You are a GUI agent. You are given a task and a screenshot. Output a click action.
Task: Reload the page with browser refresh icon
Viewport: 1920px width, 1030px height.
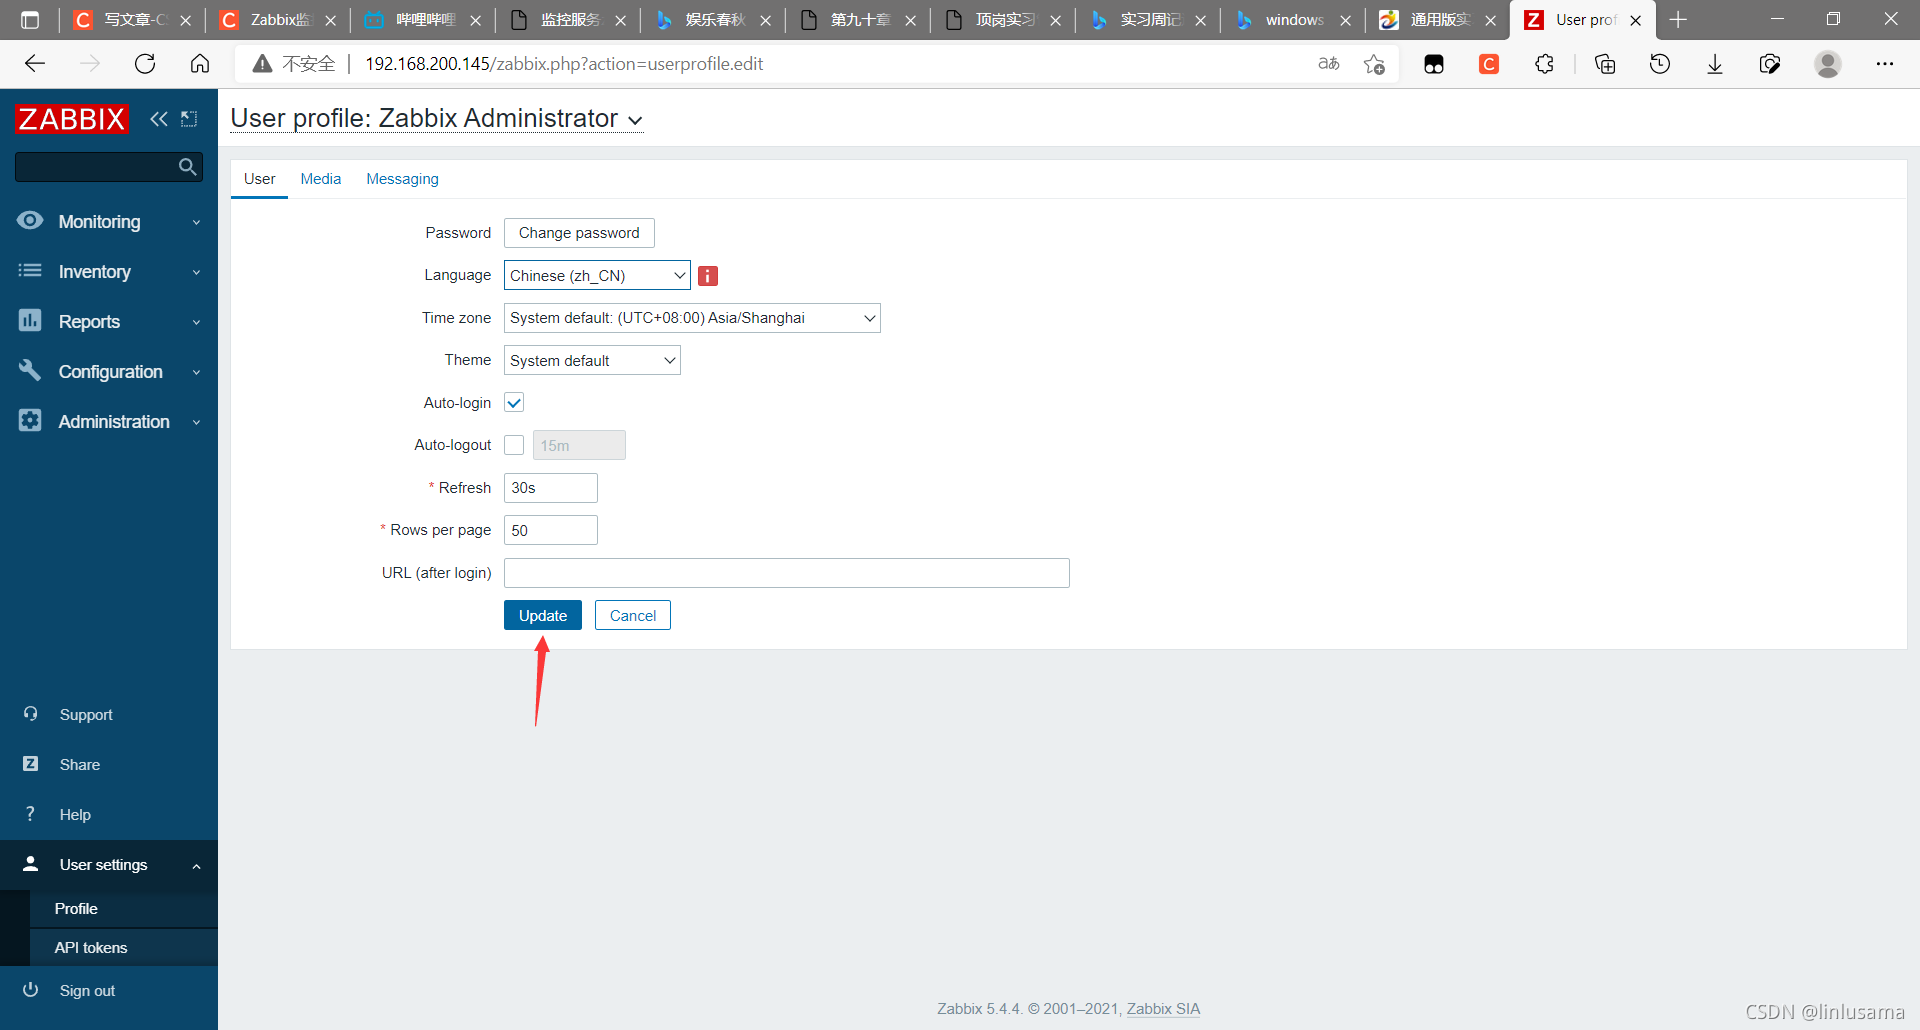point(145,64)
